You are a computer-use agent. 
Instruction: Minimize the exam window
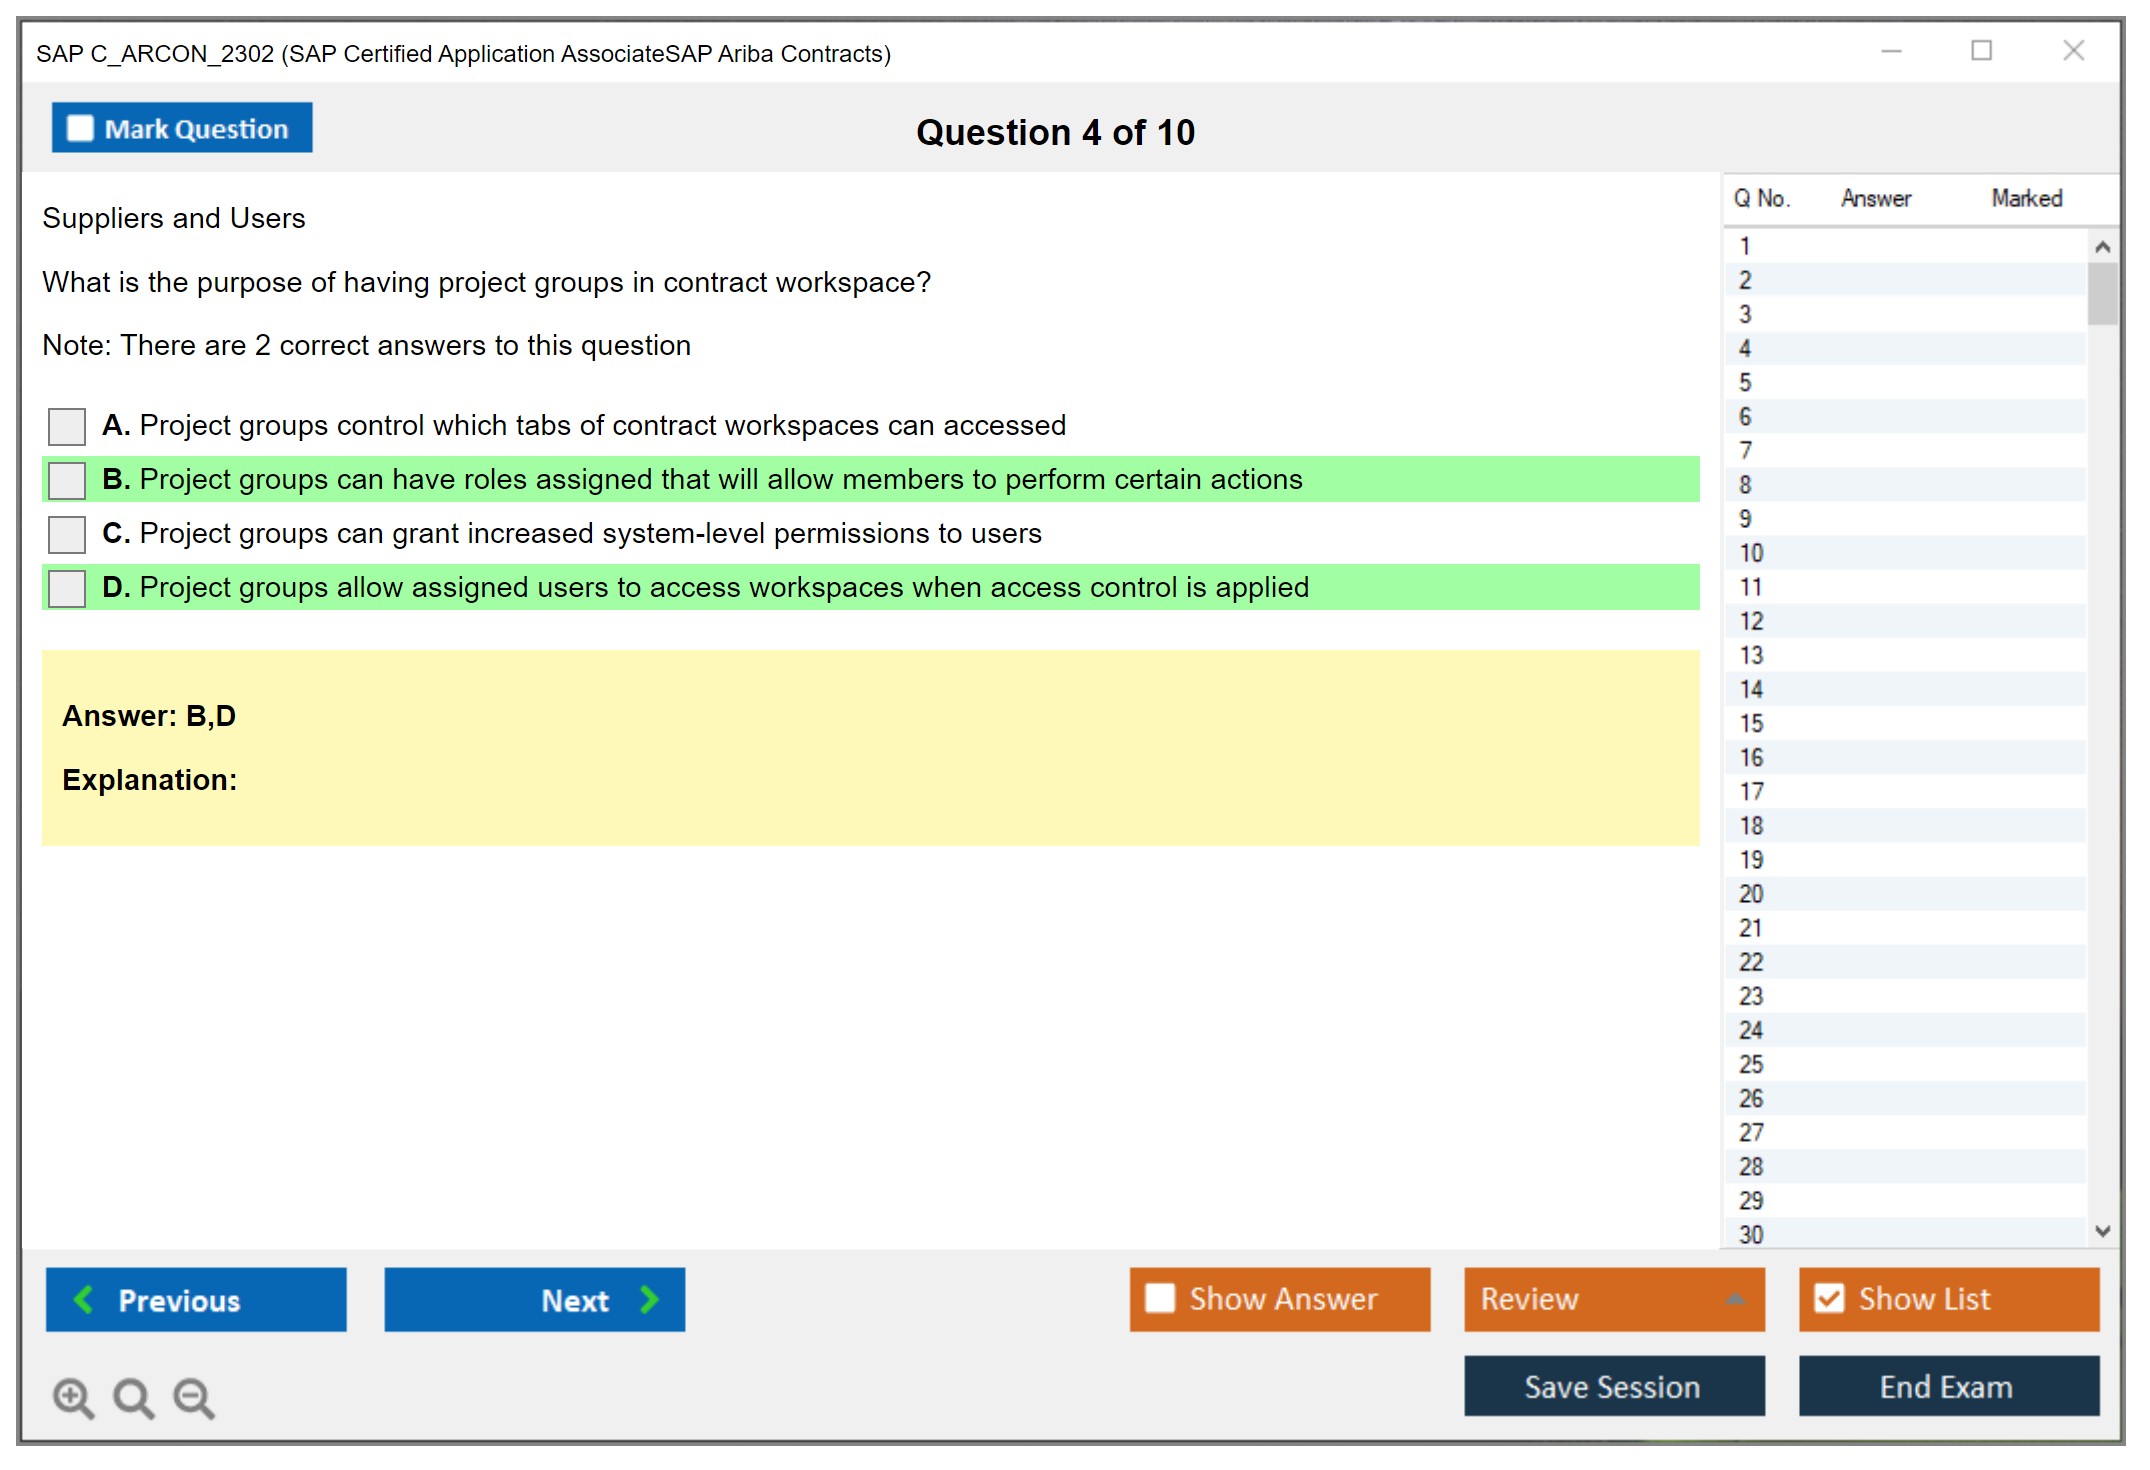pos(1891,51)
